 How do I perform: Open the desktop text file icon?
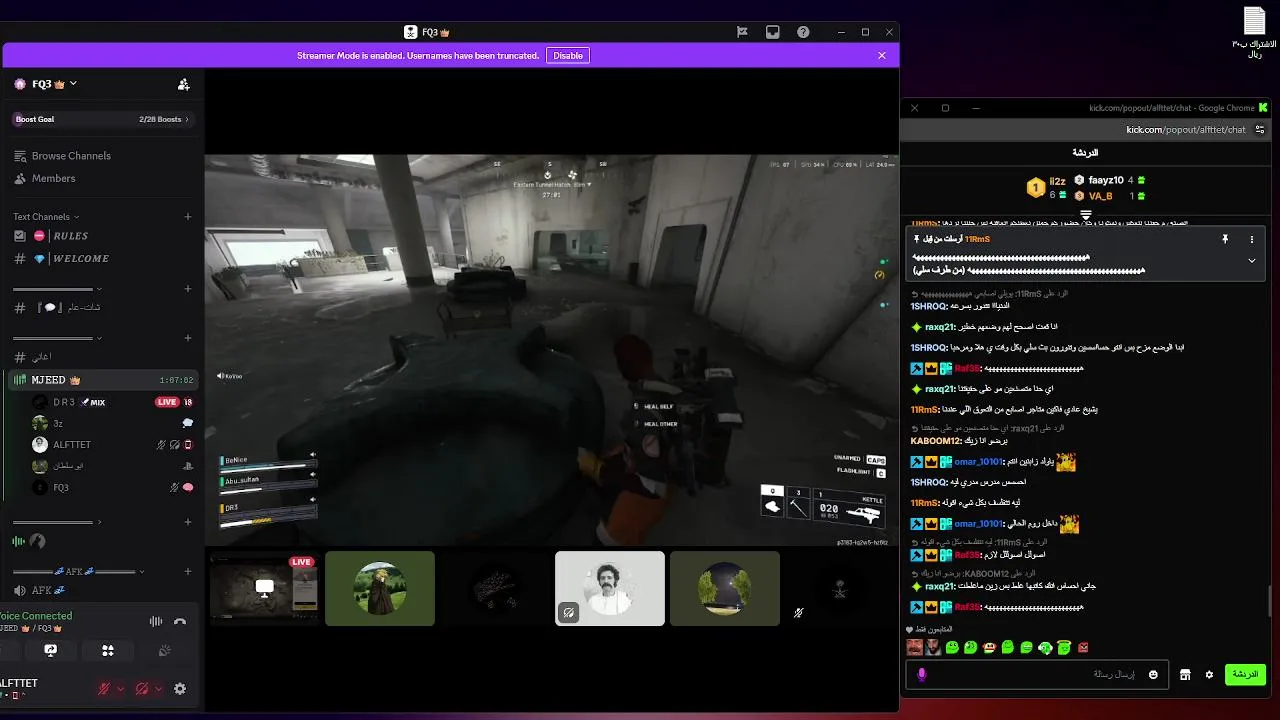[x=1254, y=32]
